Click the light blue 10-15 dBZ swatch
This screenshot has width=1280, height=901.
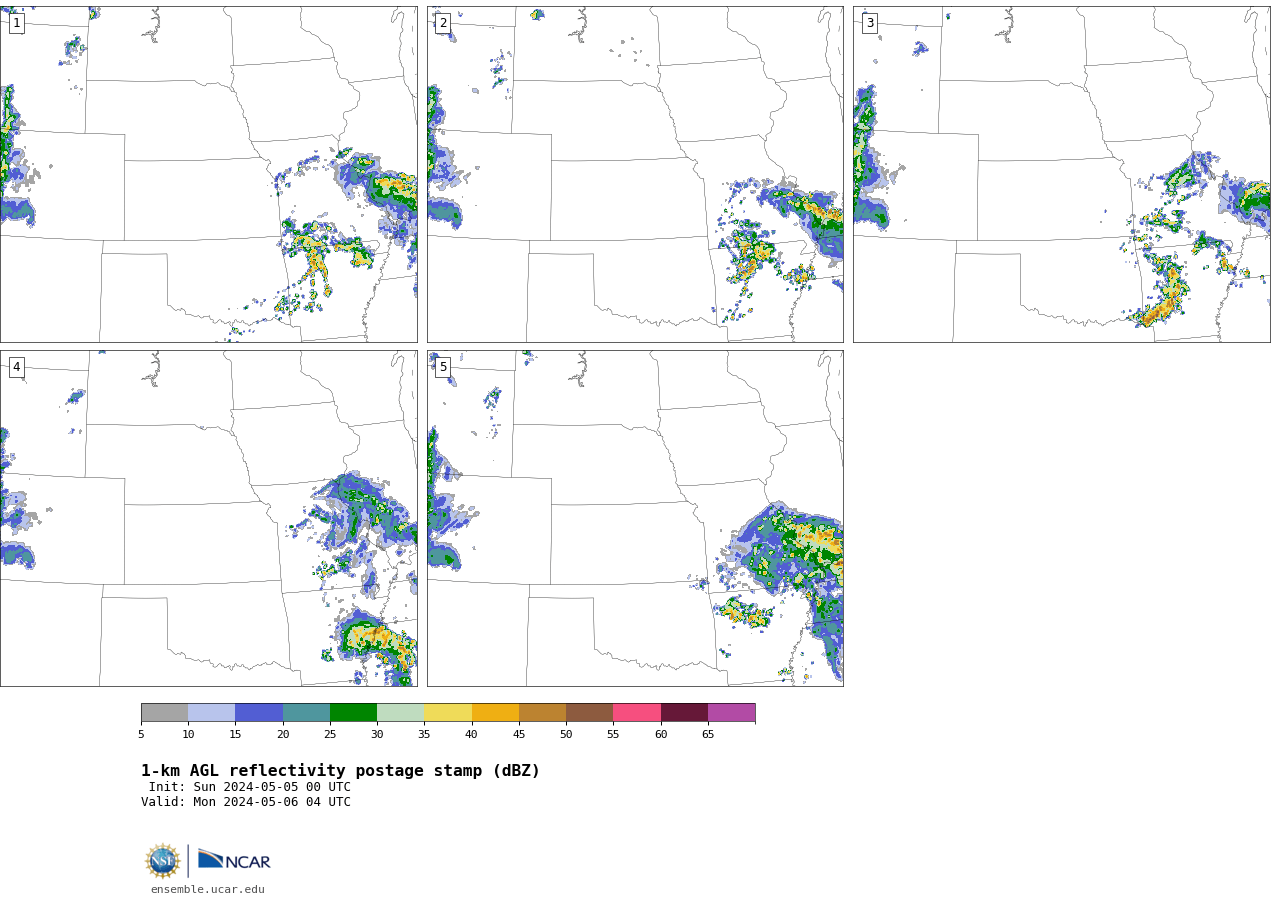point(212,713)
